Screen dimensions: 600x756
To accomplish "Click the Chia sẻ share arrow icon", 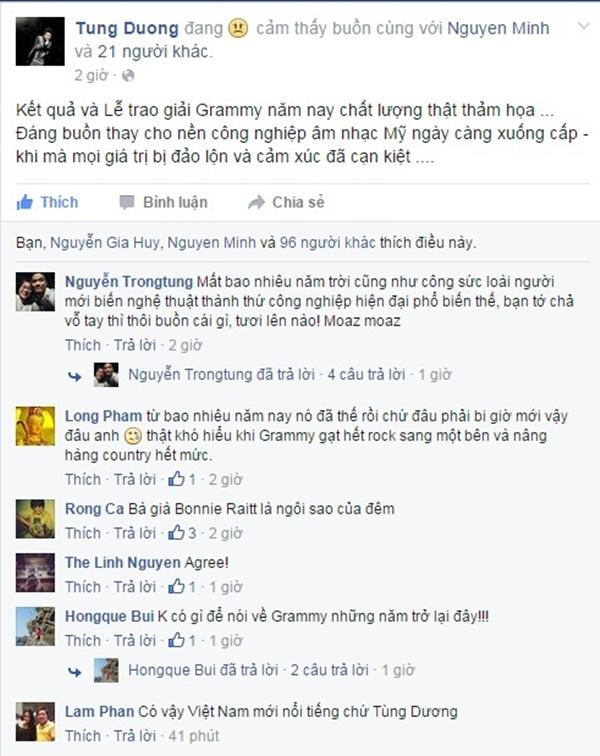I will click(x=256, y=202).
